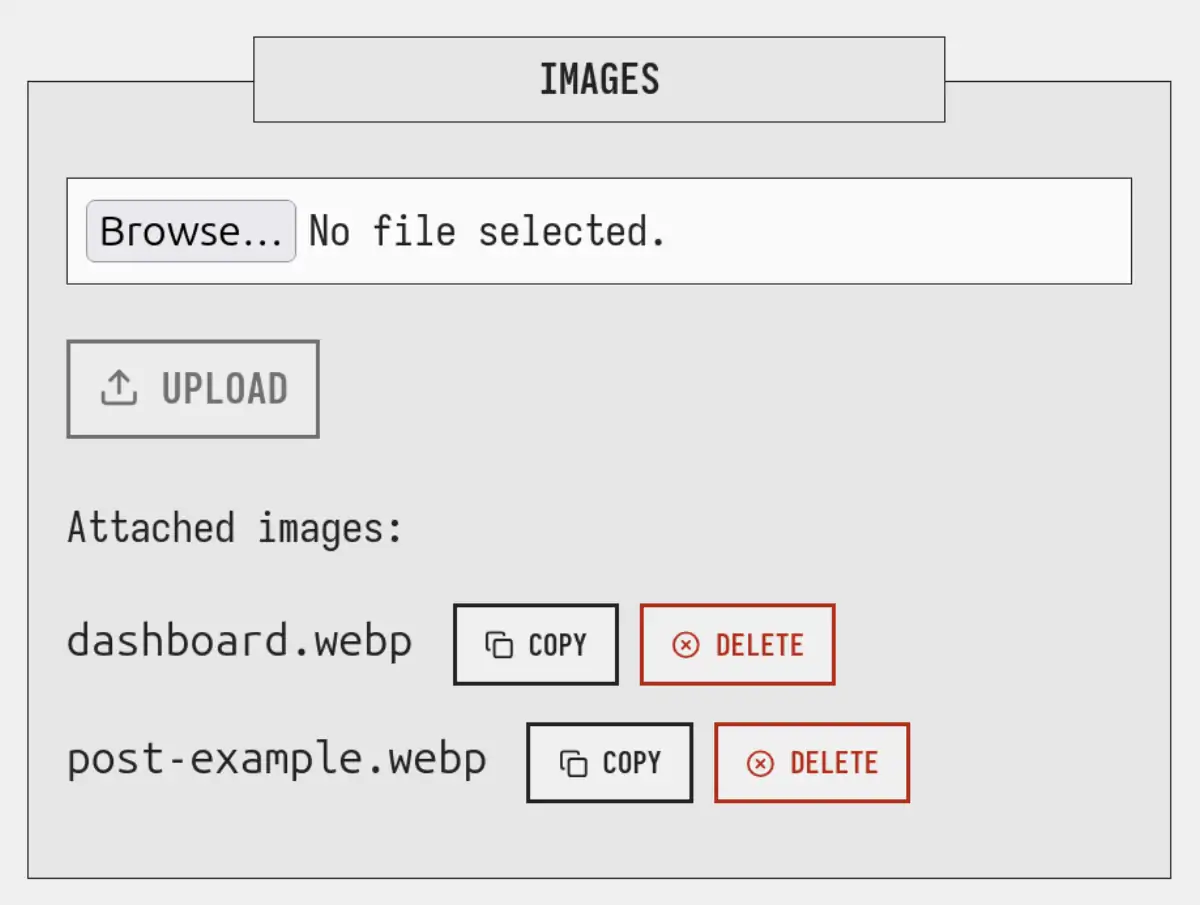1200x905 pixels.
Task: Copy the dashboard.webp image link
Action: pos(536,645)
